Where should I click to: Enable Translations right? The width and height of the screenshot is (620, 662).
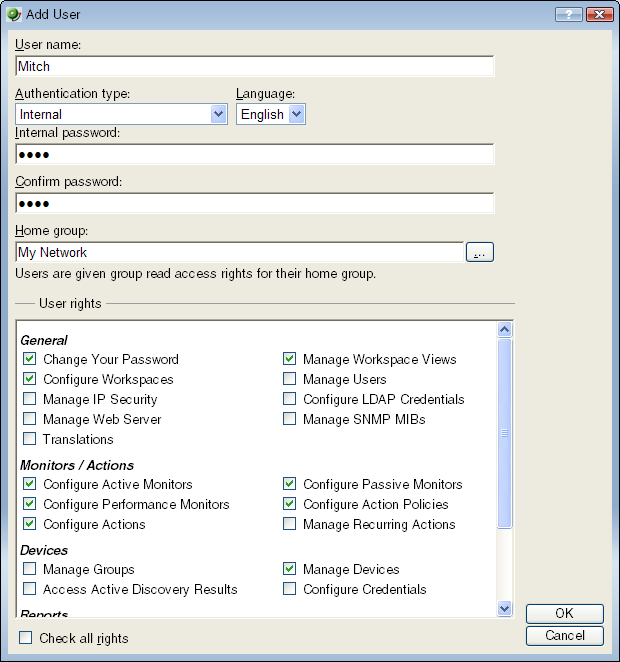coord(30,439)
